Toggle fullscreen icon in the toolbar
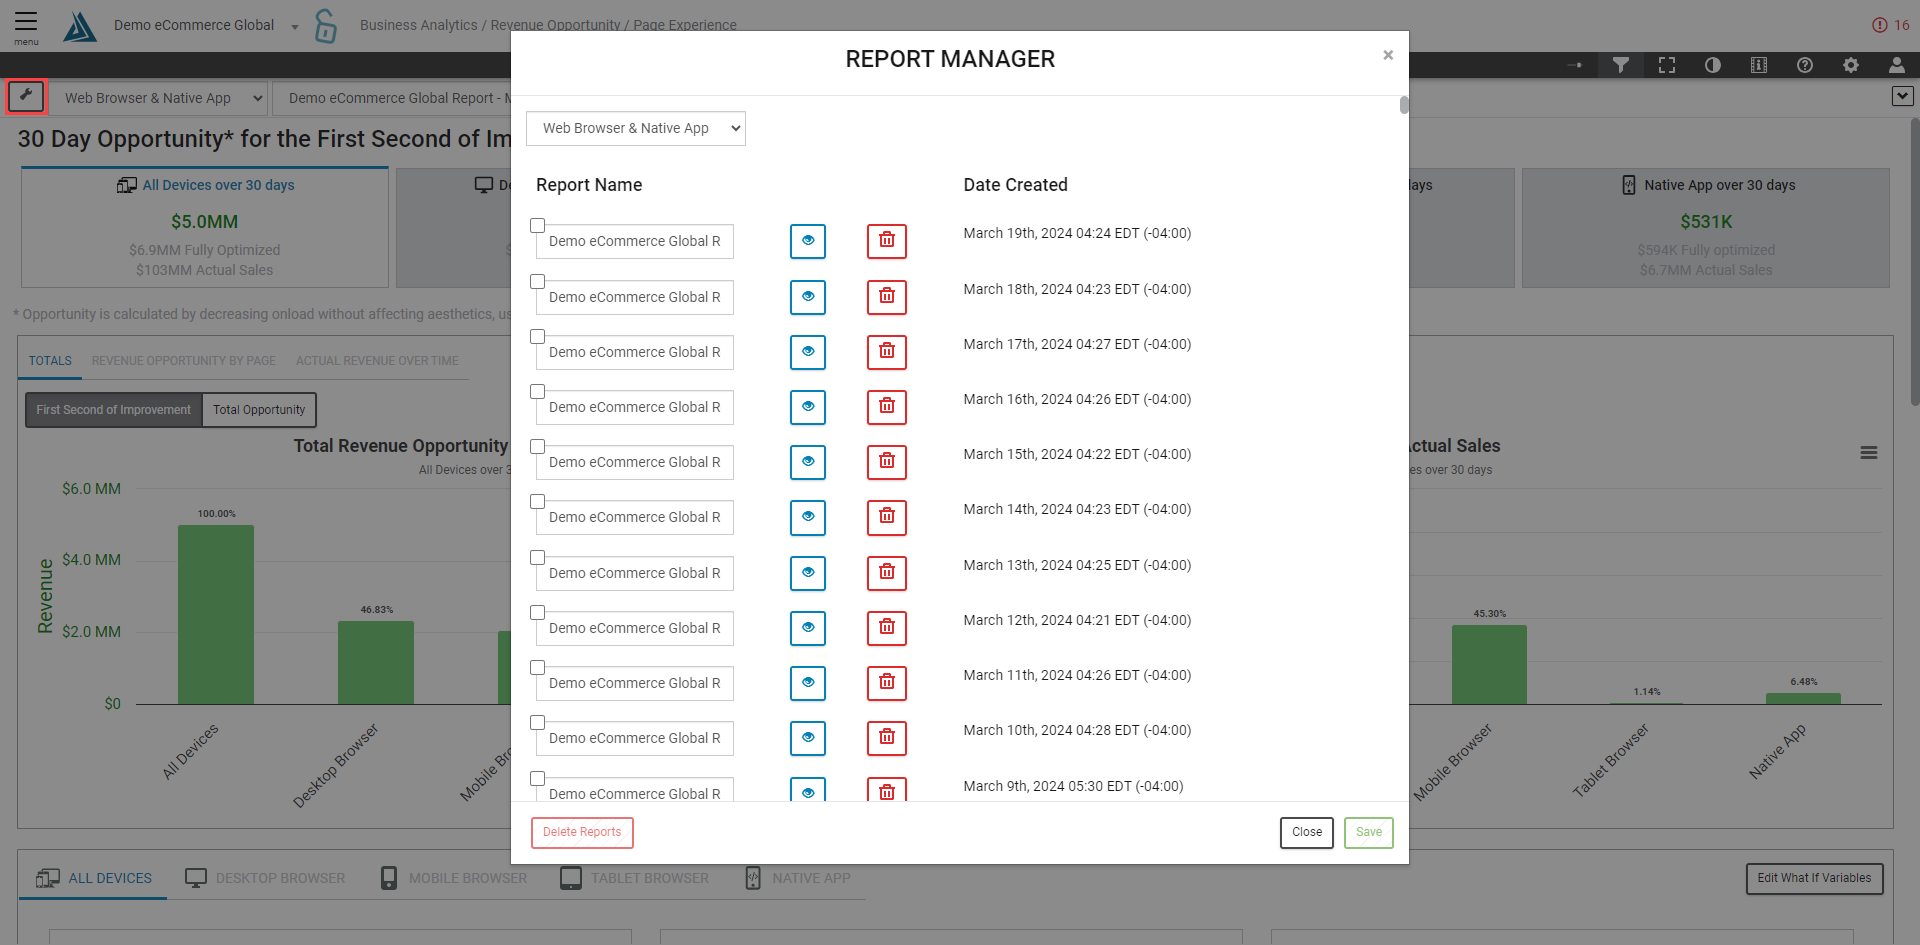This screenshot has height=945, width=1920. coord(1667,65)
